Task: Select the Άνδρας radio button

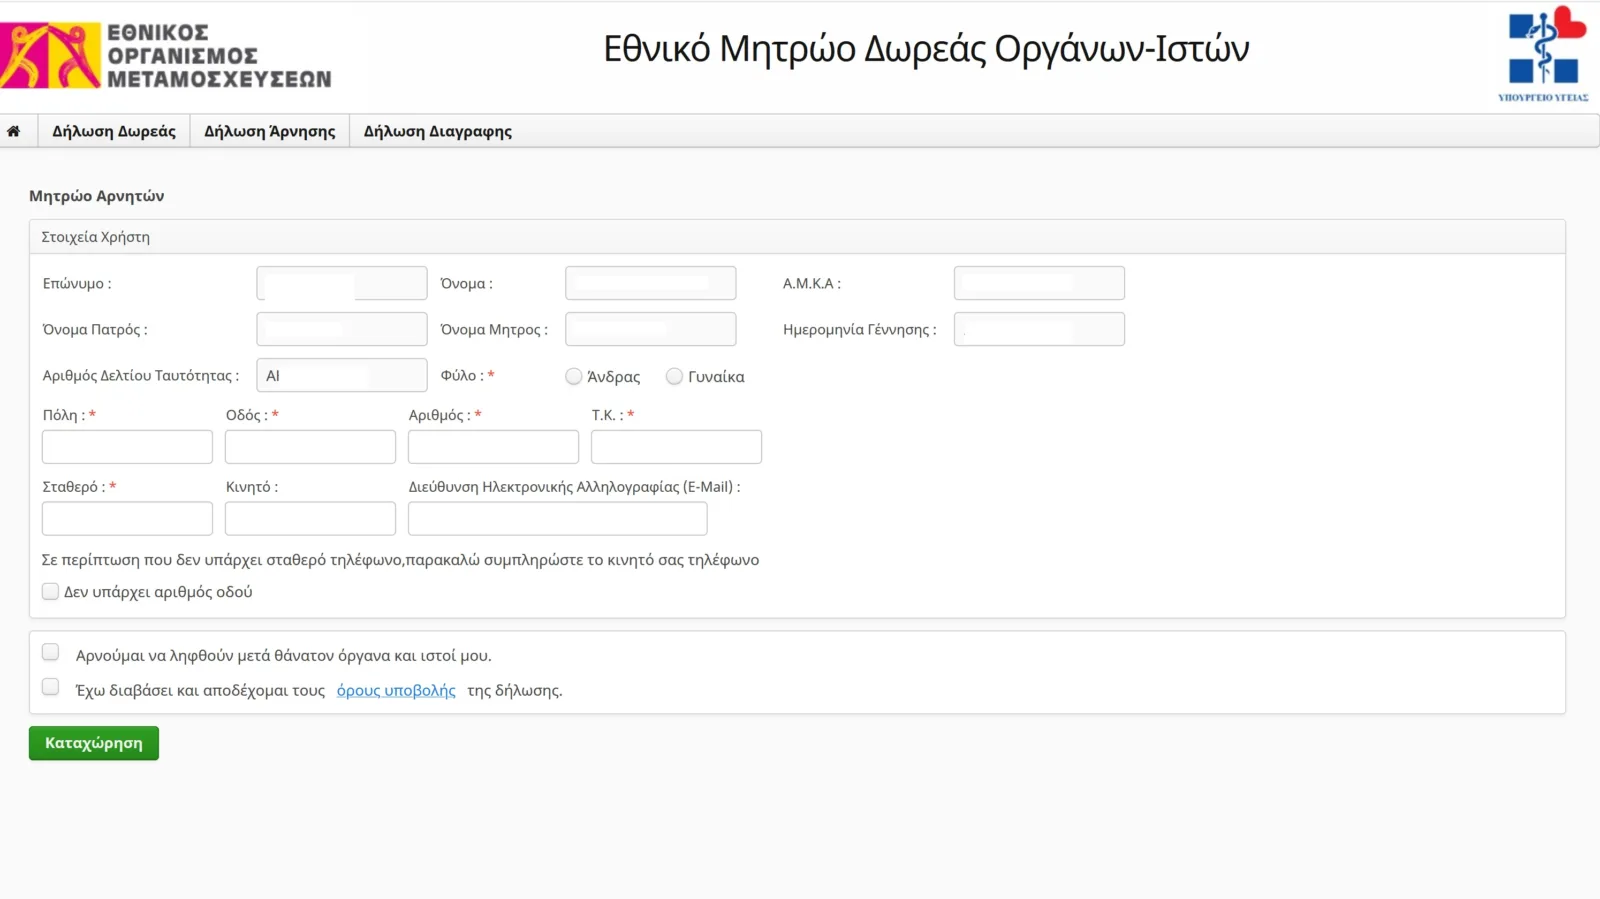Action: coord(574,376)
